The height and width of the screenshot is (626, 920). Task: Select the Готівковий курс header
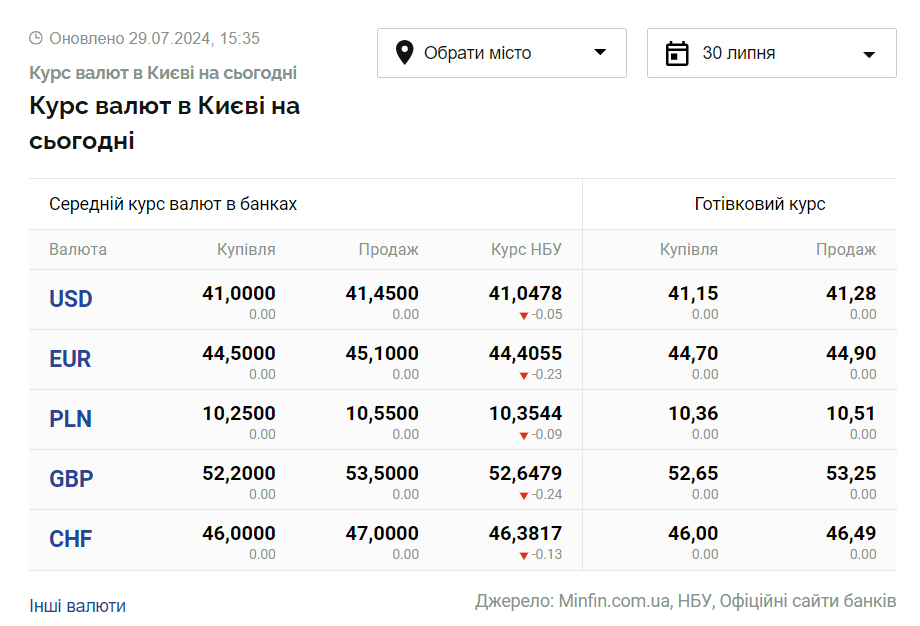[760, 204]
